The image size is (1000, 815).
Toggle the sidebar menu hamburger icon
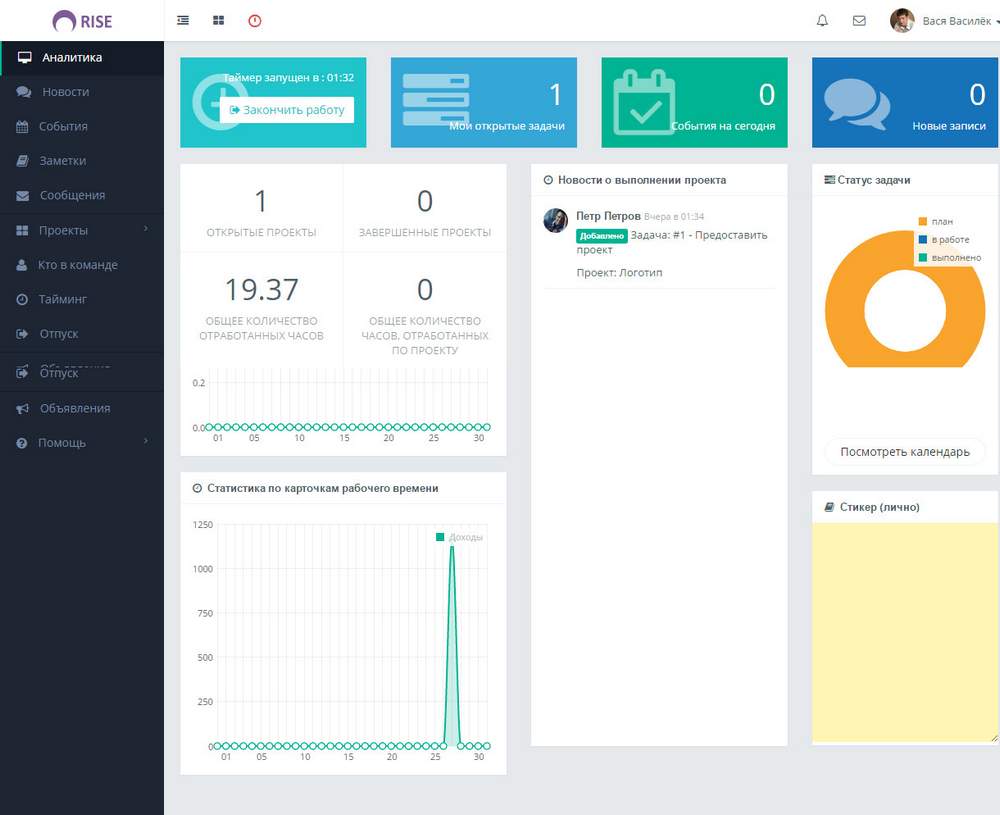(183, 20)
